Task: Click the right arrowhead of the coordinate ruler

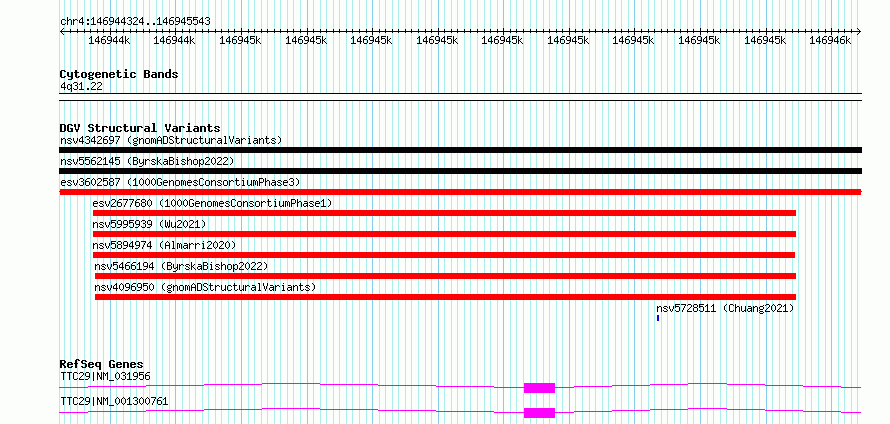Action: [859, 31]
